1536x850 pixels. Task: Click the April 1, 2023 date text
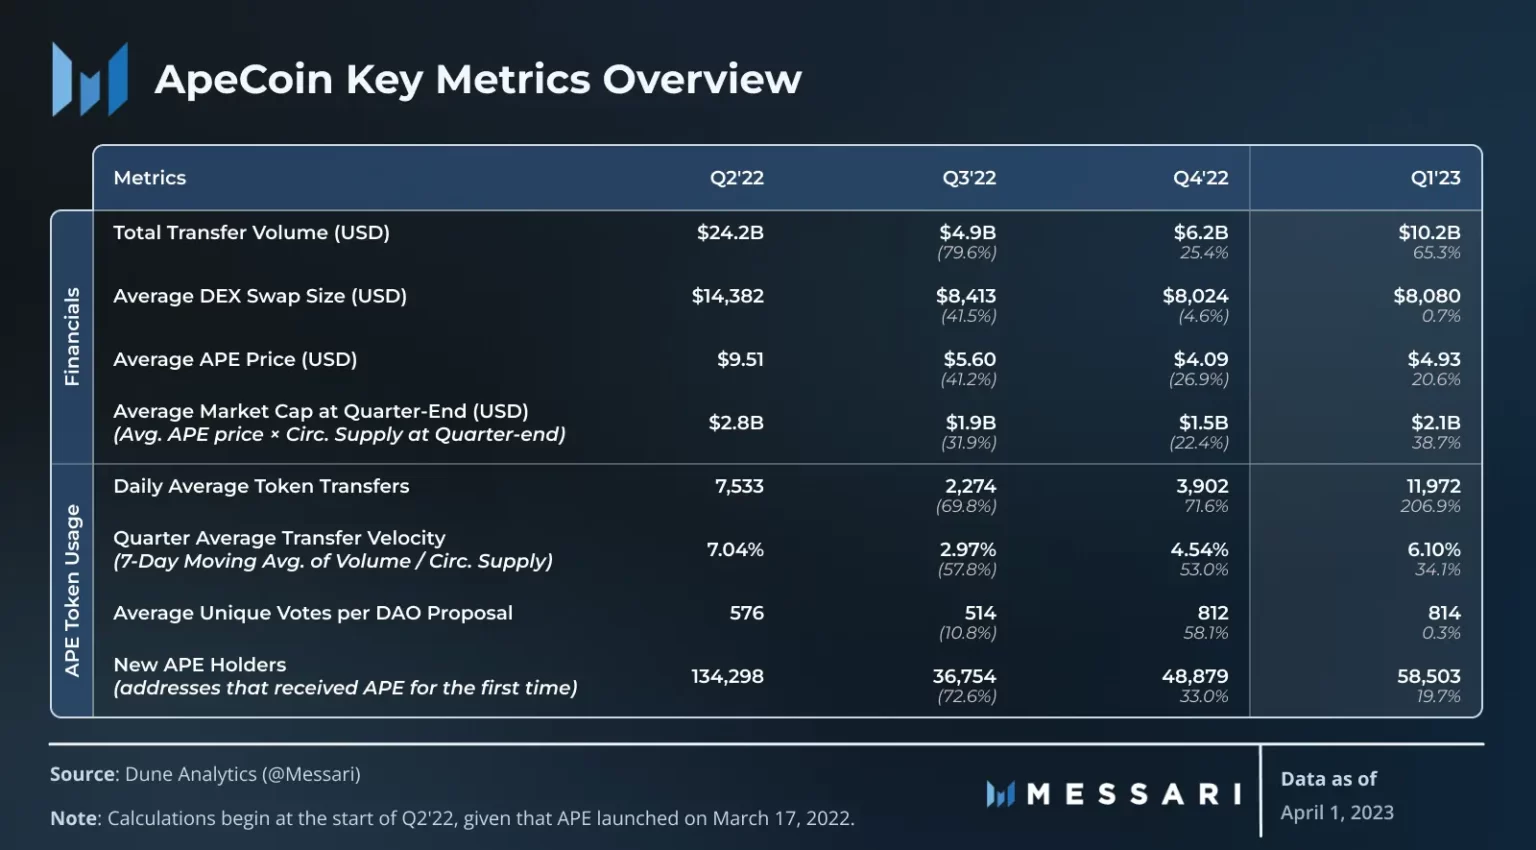click(1337, 812)
